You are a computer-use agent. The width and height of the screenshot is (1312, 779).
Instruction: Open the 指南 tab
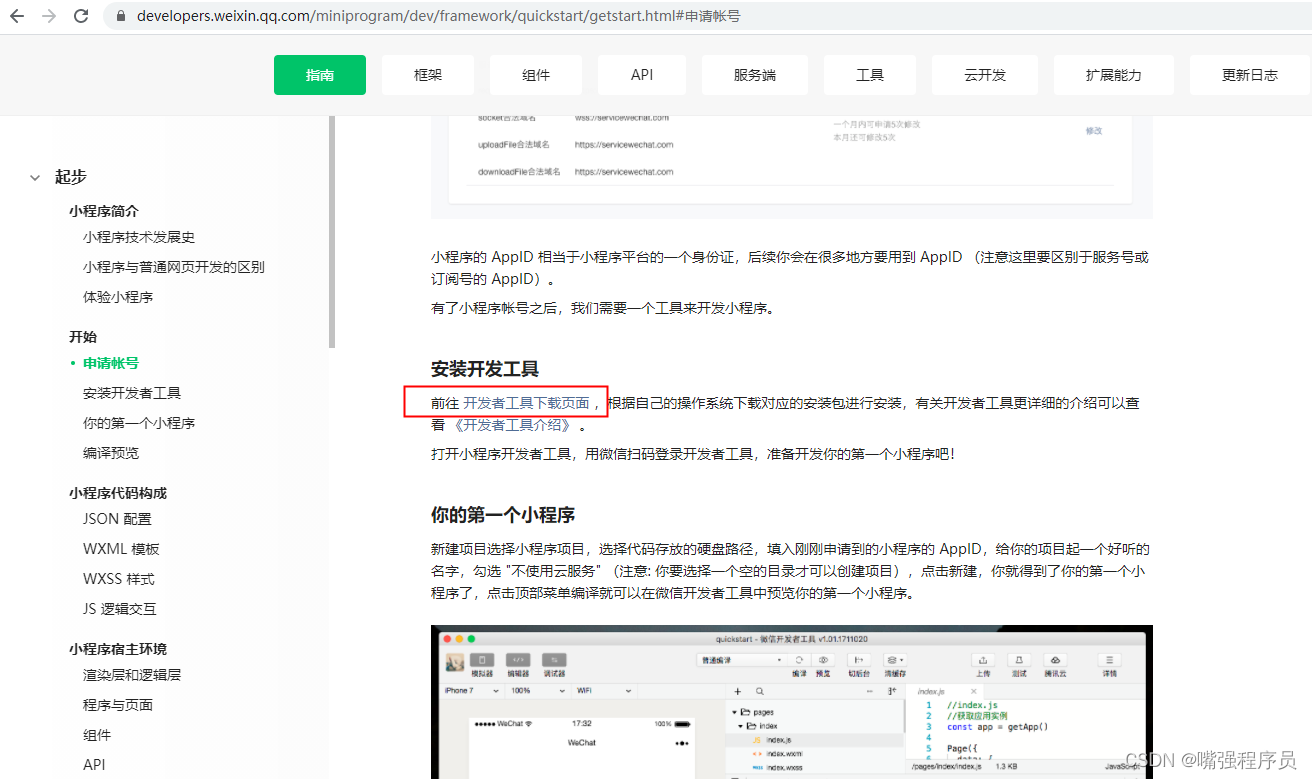pyautogui.click(x=320, y=75)
